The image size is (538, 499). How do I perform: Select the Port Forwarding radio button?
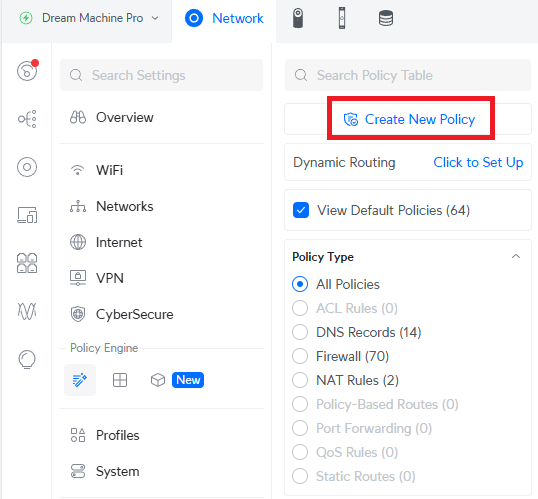click(x=300, y=428)
